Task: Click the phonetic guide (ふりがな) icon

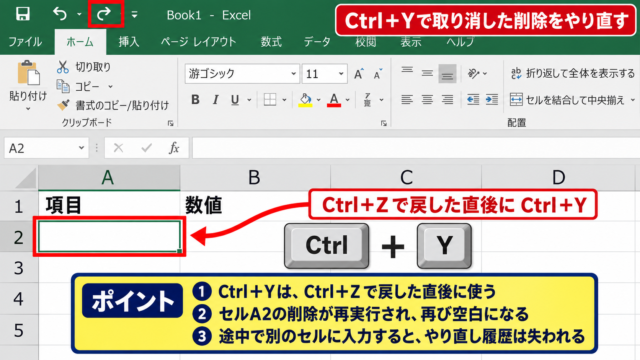Action: pos(367,100)
